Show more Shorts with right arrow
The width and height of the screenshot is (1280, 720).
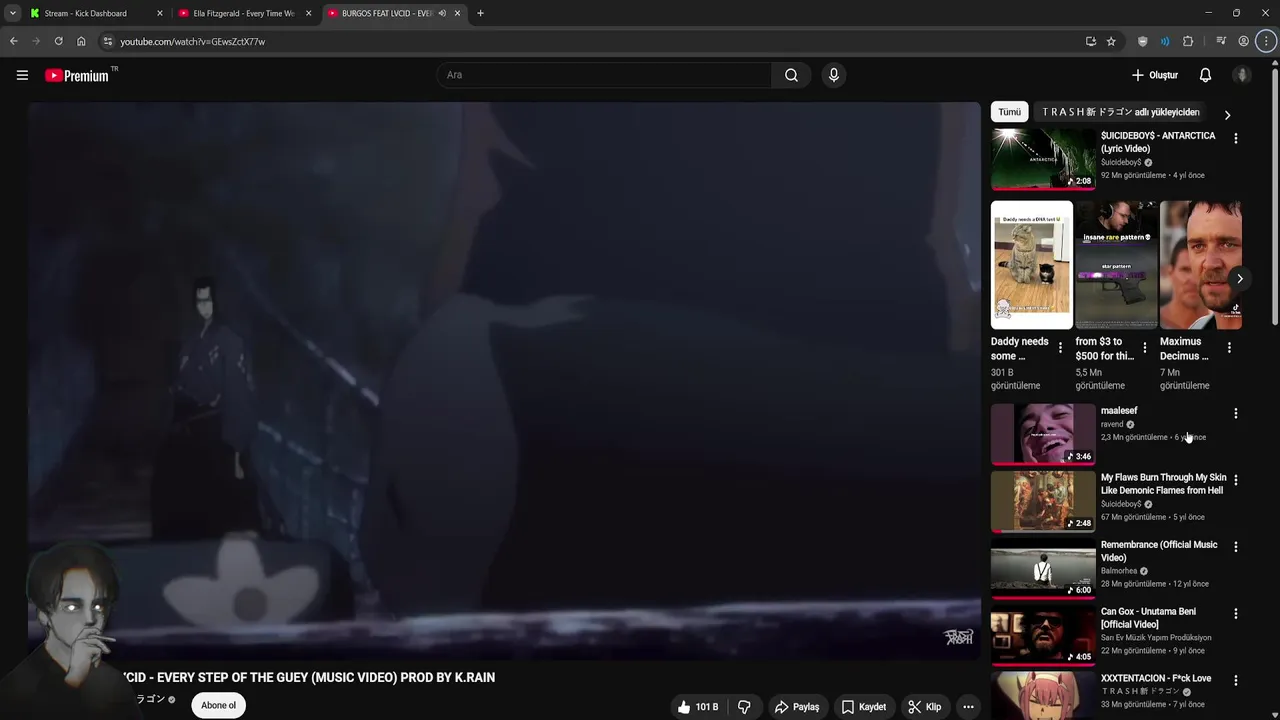1239,279
